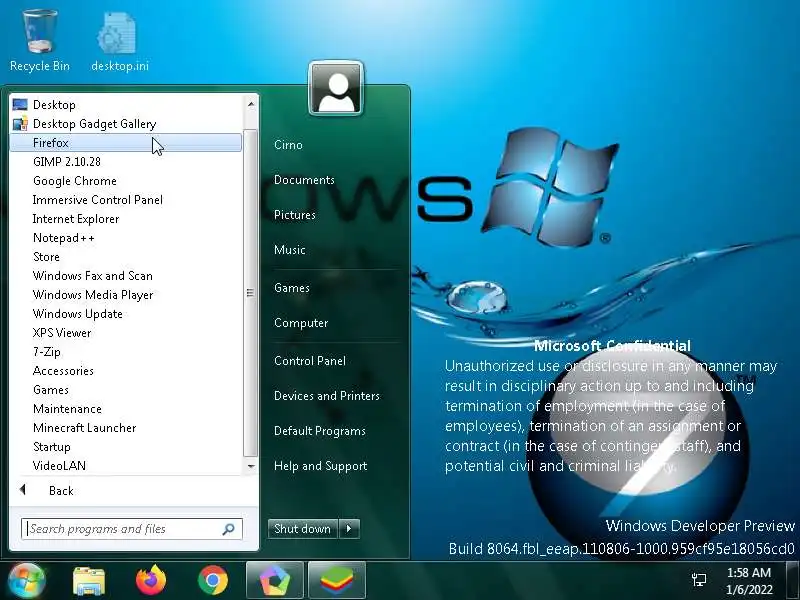Expand the Games folder in programs list
Viewport: 800px width, 600px height.
tap(125, 390)
